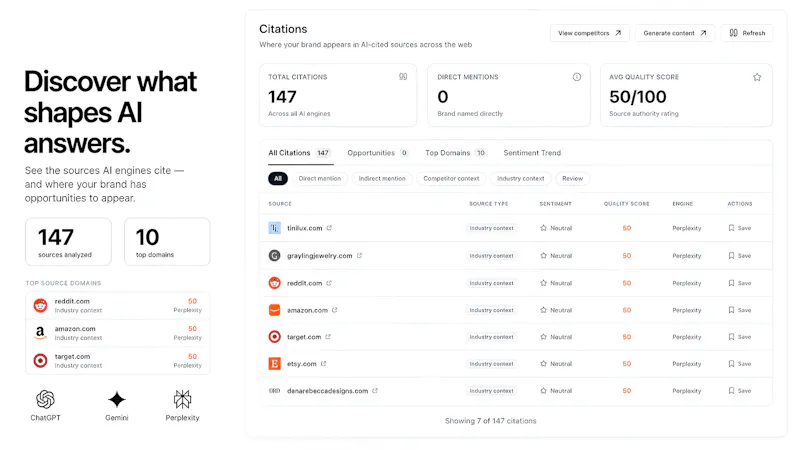Click the danarebeccadesigns.com favicon in the table

274,391
